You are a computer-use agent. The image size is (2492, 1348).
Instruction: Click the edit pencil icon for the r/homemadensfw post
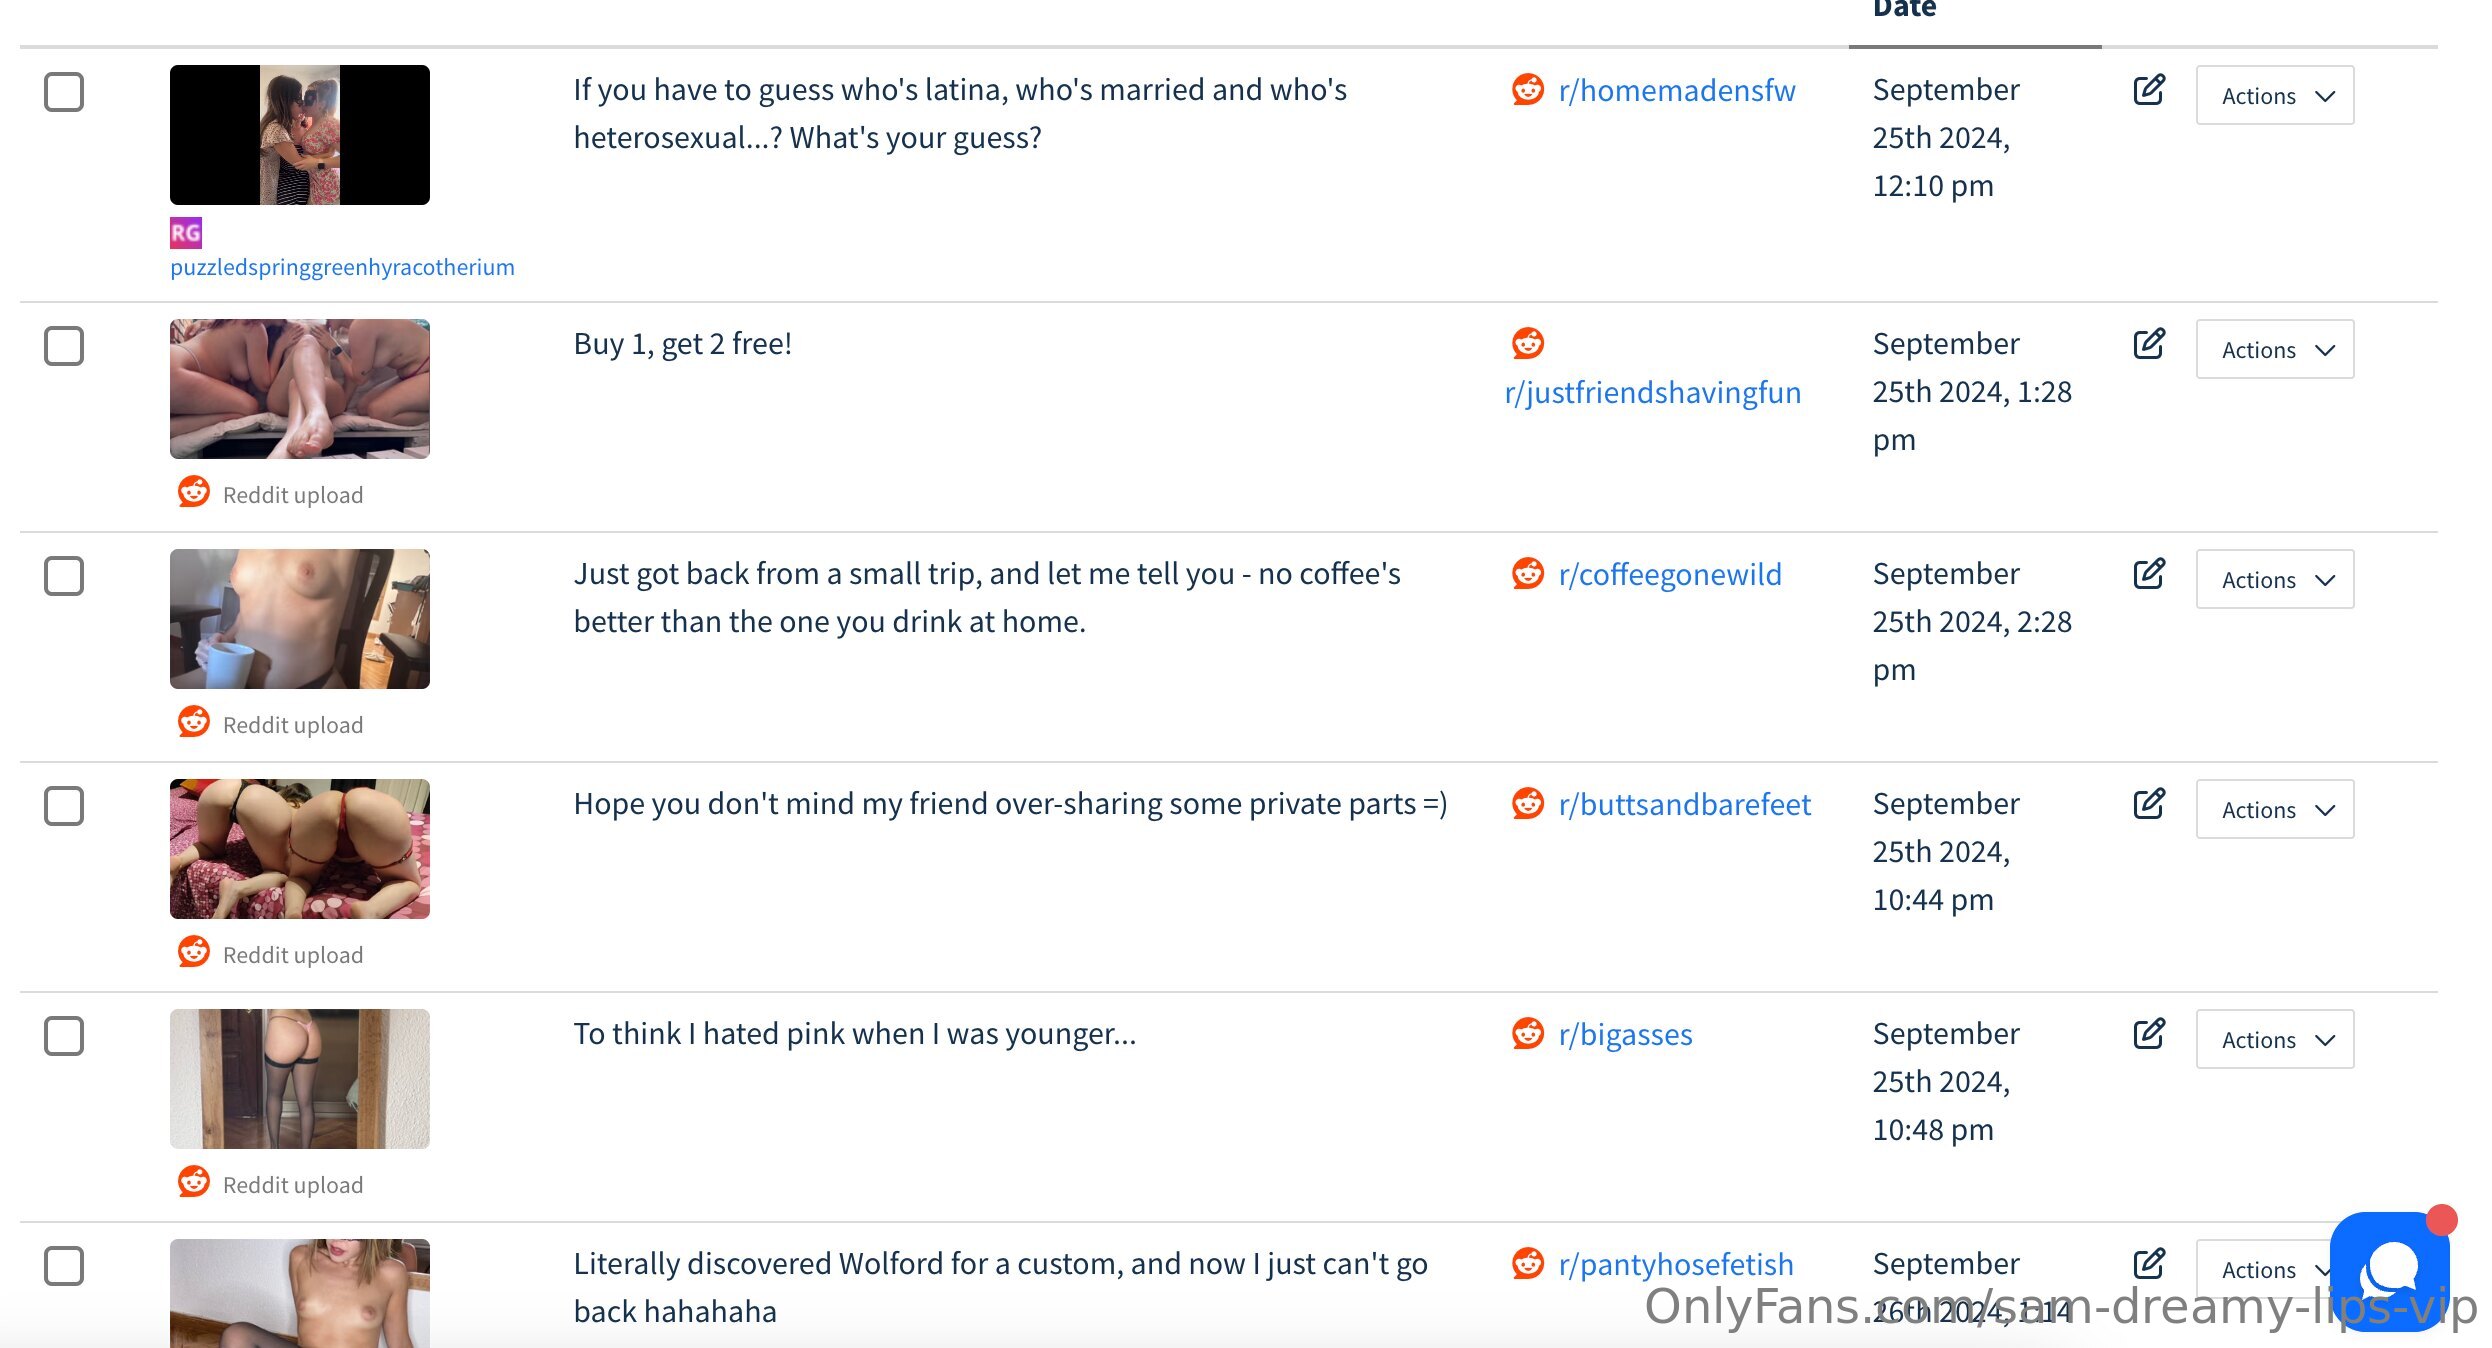point(2149,90)
